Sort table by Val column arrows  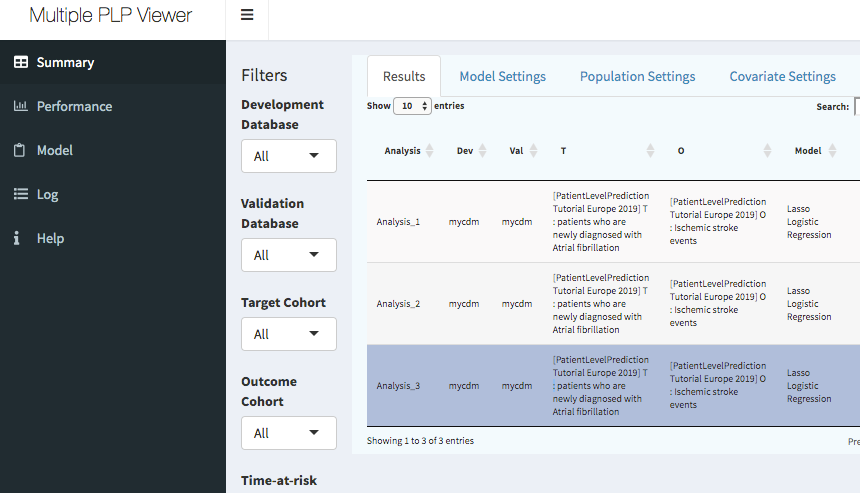533,151
